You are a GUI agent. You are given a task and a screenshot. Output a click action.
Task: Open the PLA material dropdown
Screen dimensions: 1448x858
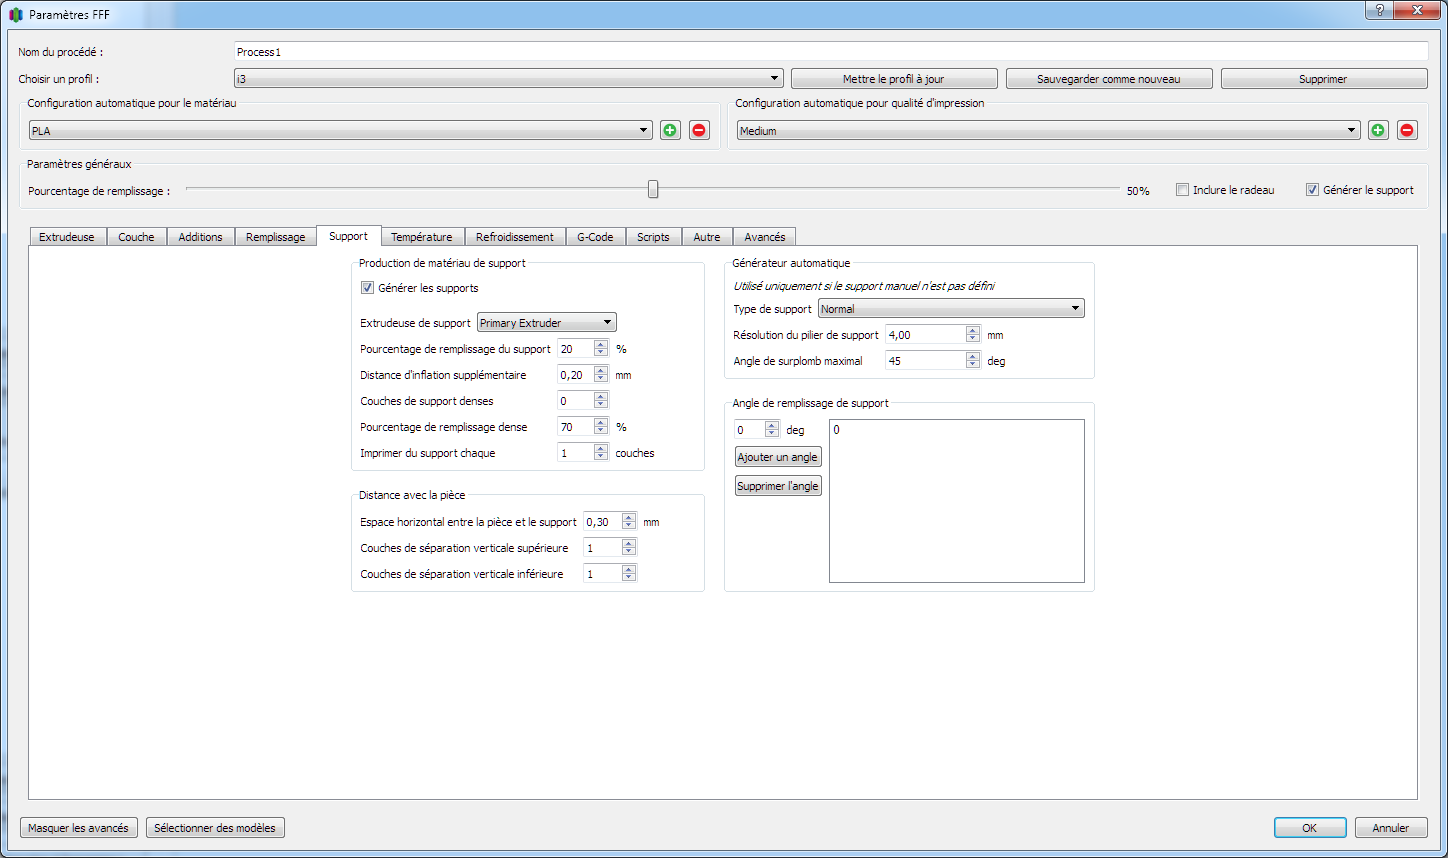pos(340,130)
